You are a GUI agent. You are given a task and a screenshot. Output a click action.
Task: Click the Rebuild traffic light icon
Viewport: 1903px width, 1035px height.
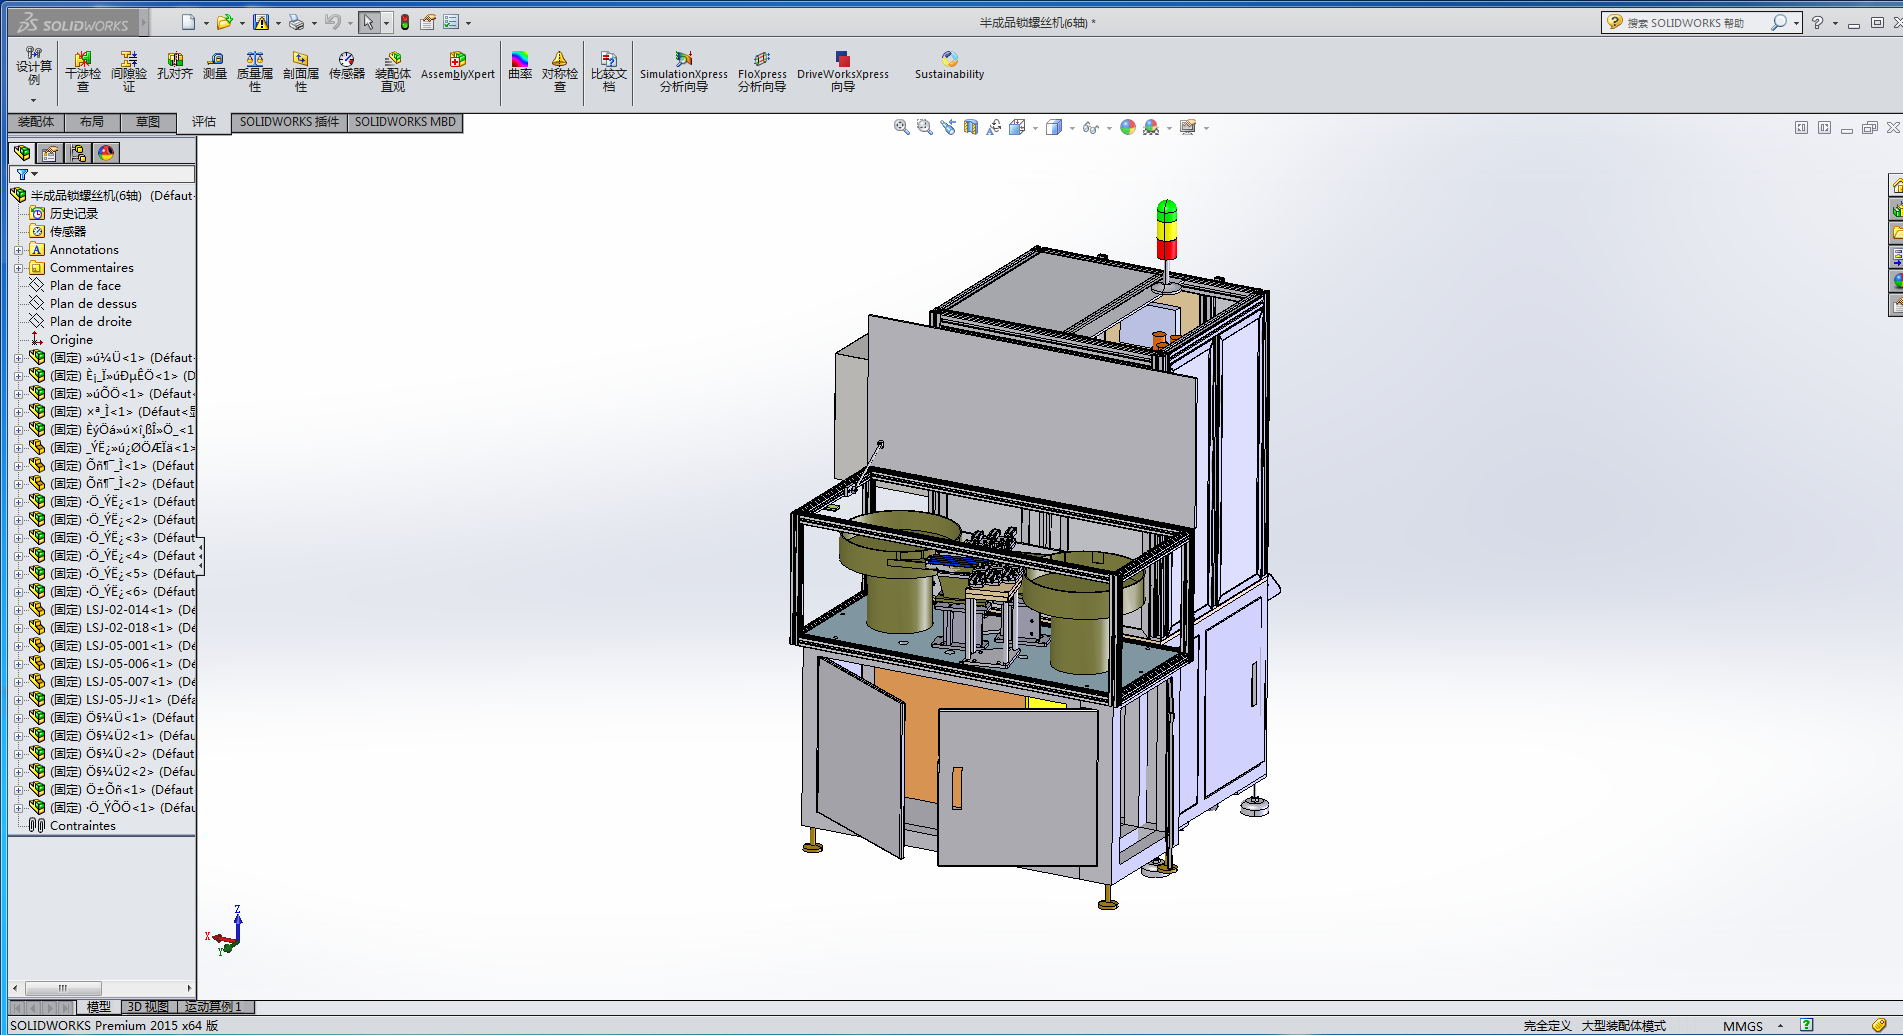[x=405, y=22]
